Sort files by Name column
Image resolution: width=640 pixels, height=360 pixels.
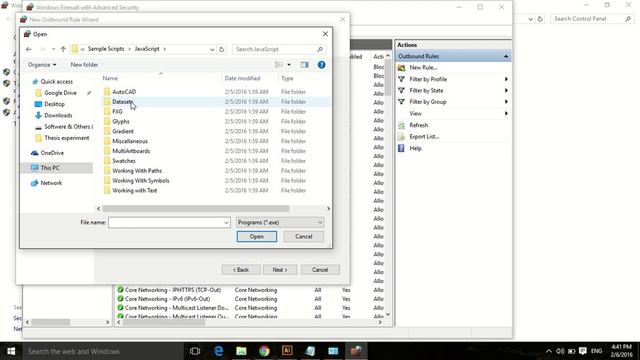(x=110, y=78)
